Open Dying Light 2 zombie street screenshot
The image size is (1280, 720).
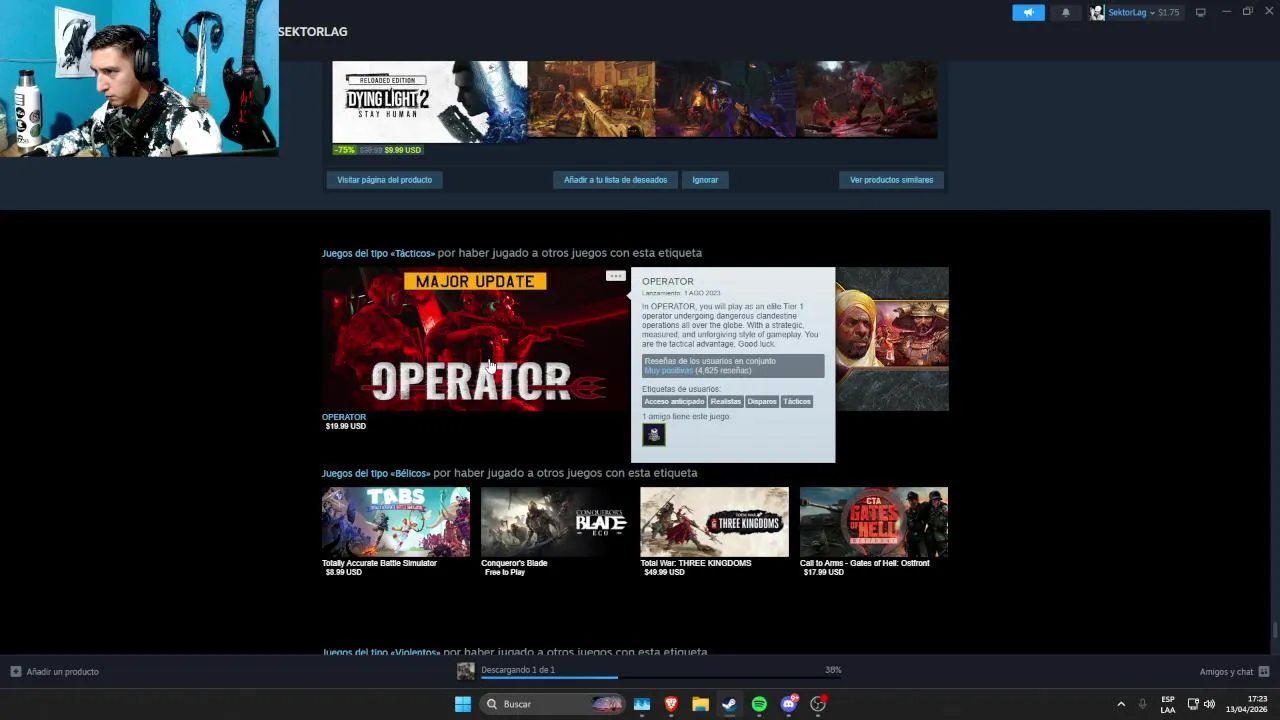point(591,99)
